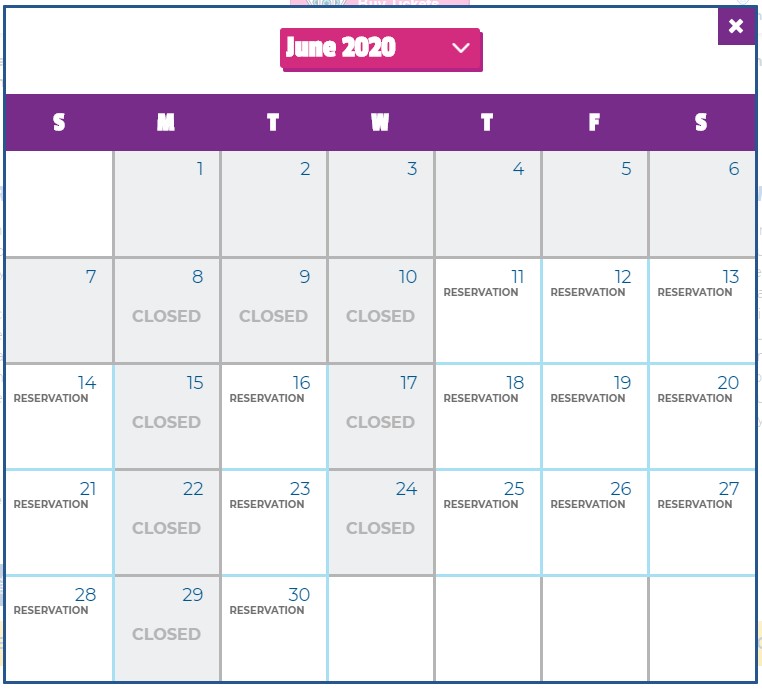Click the dropdown chevron beside June 2020

[461, 48]
